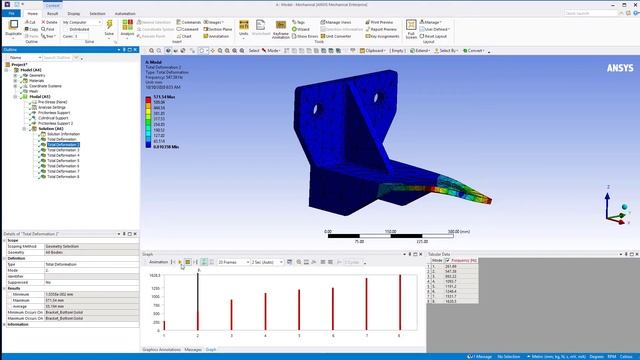Click the Copy command
Screen dimensions: 640x360
tap(31, 29)
